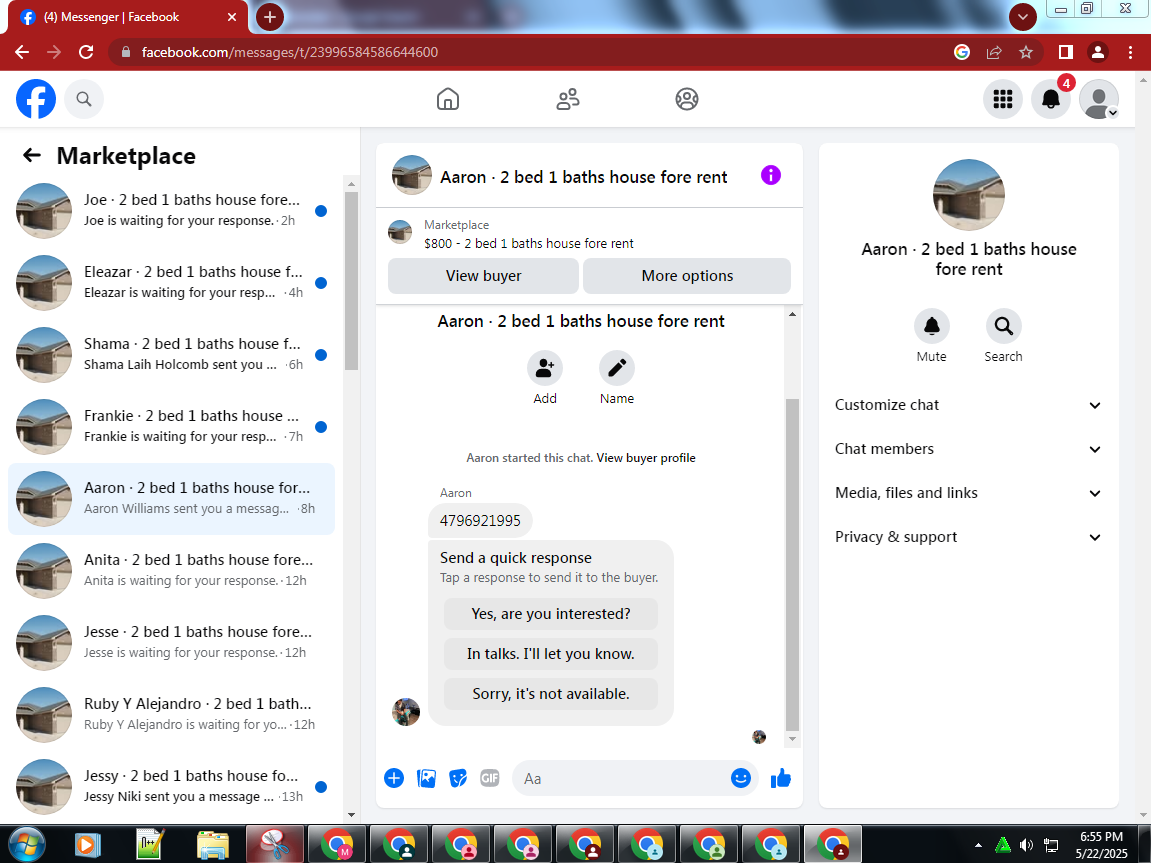Screen dimensions: 1151x863
Task: Open Jesse's conversation in the list
Action: pyautogui.click(x=171, y=642)
